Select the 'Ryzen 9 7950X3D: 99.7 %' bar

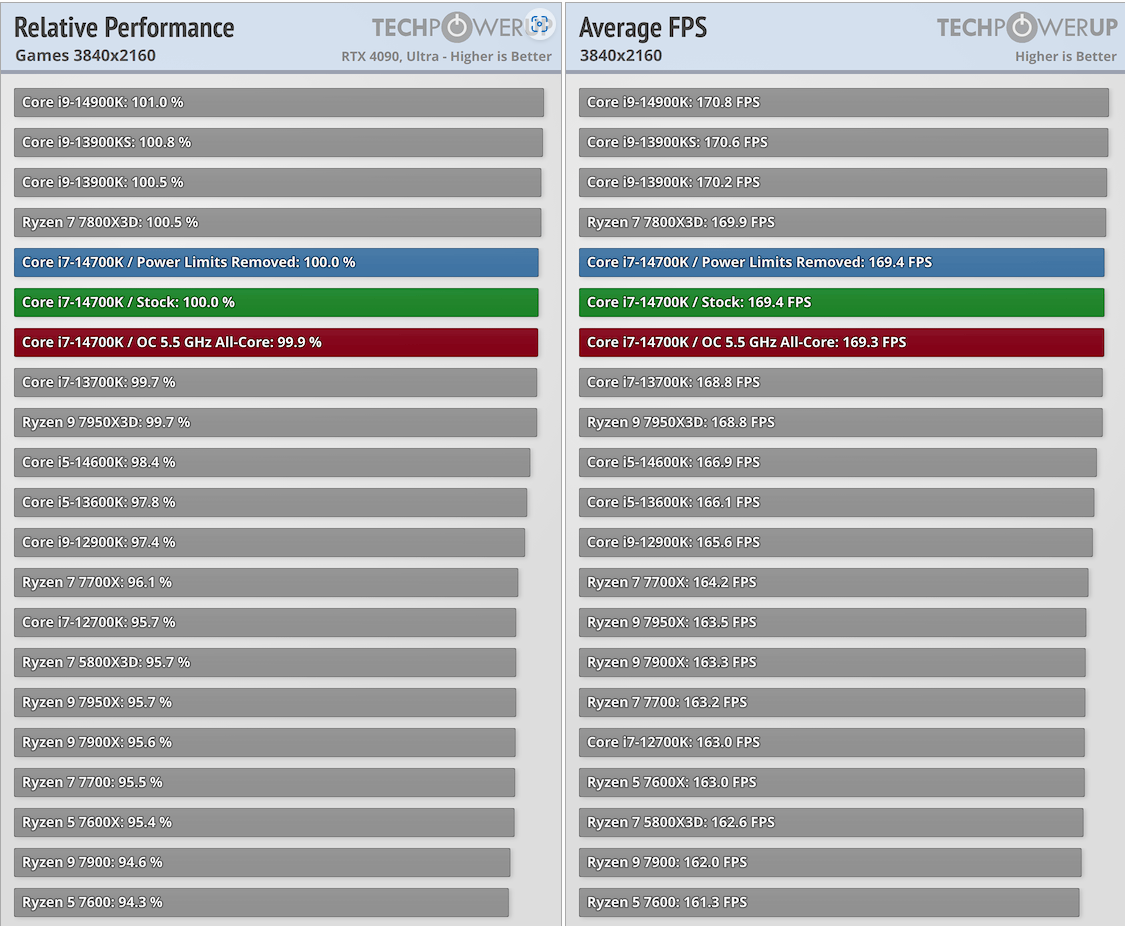click(276, 422)
